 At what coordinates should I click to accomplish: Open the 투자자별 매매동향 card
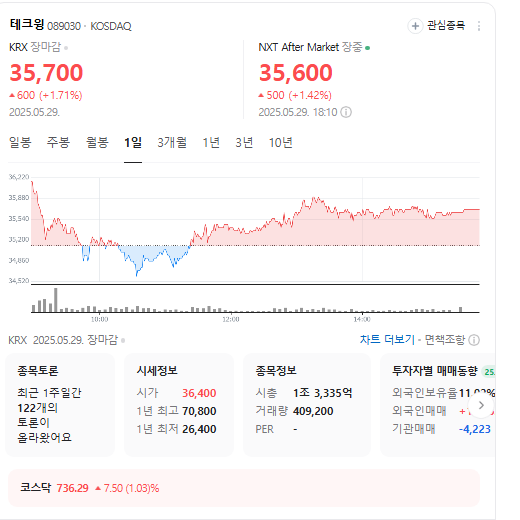click(438, 405)
